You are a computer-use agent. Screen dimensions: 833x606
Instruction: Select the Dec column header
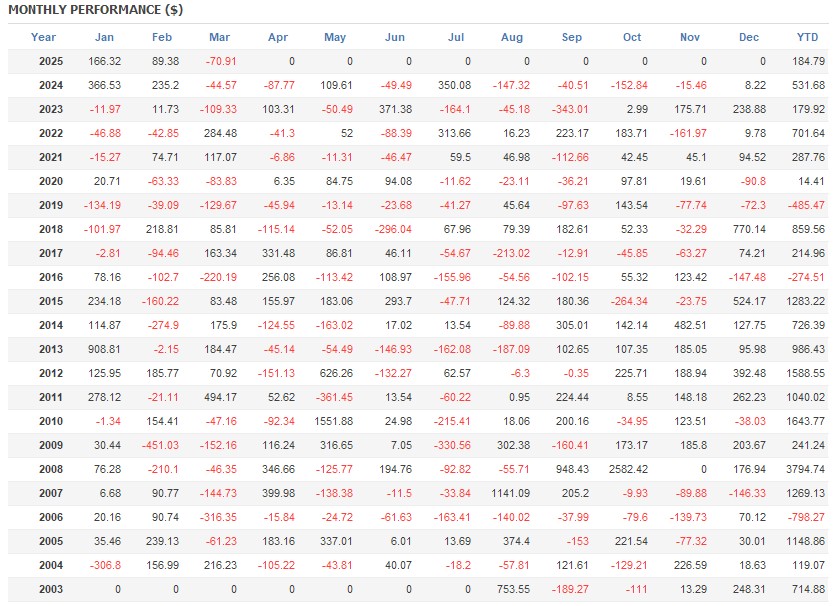(x=749, y=37)
